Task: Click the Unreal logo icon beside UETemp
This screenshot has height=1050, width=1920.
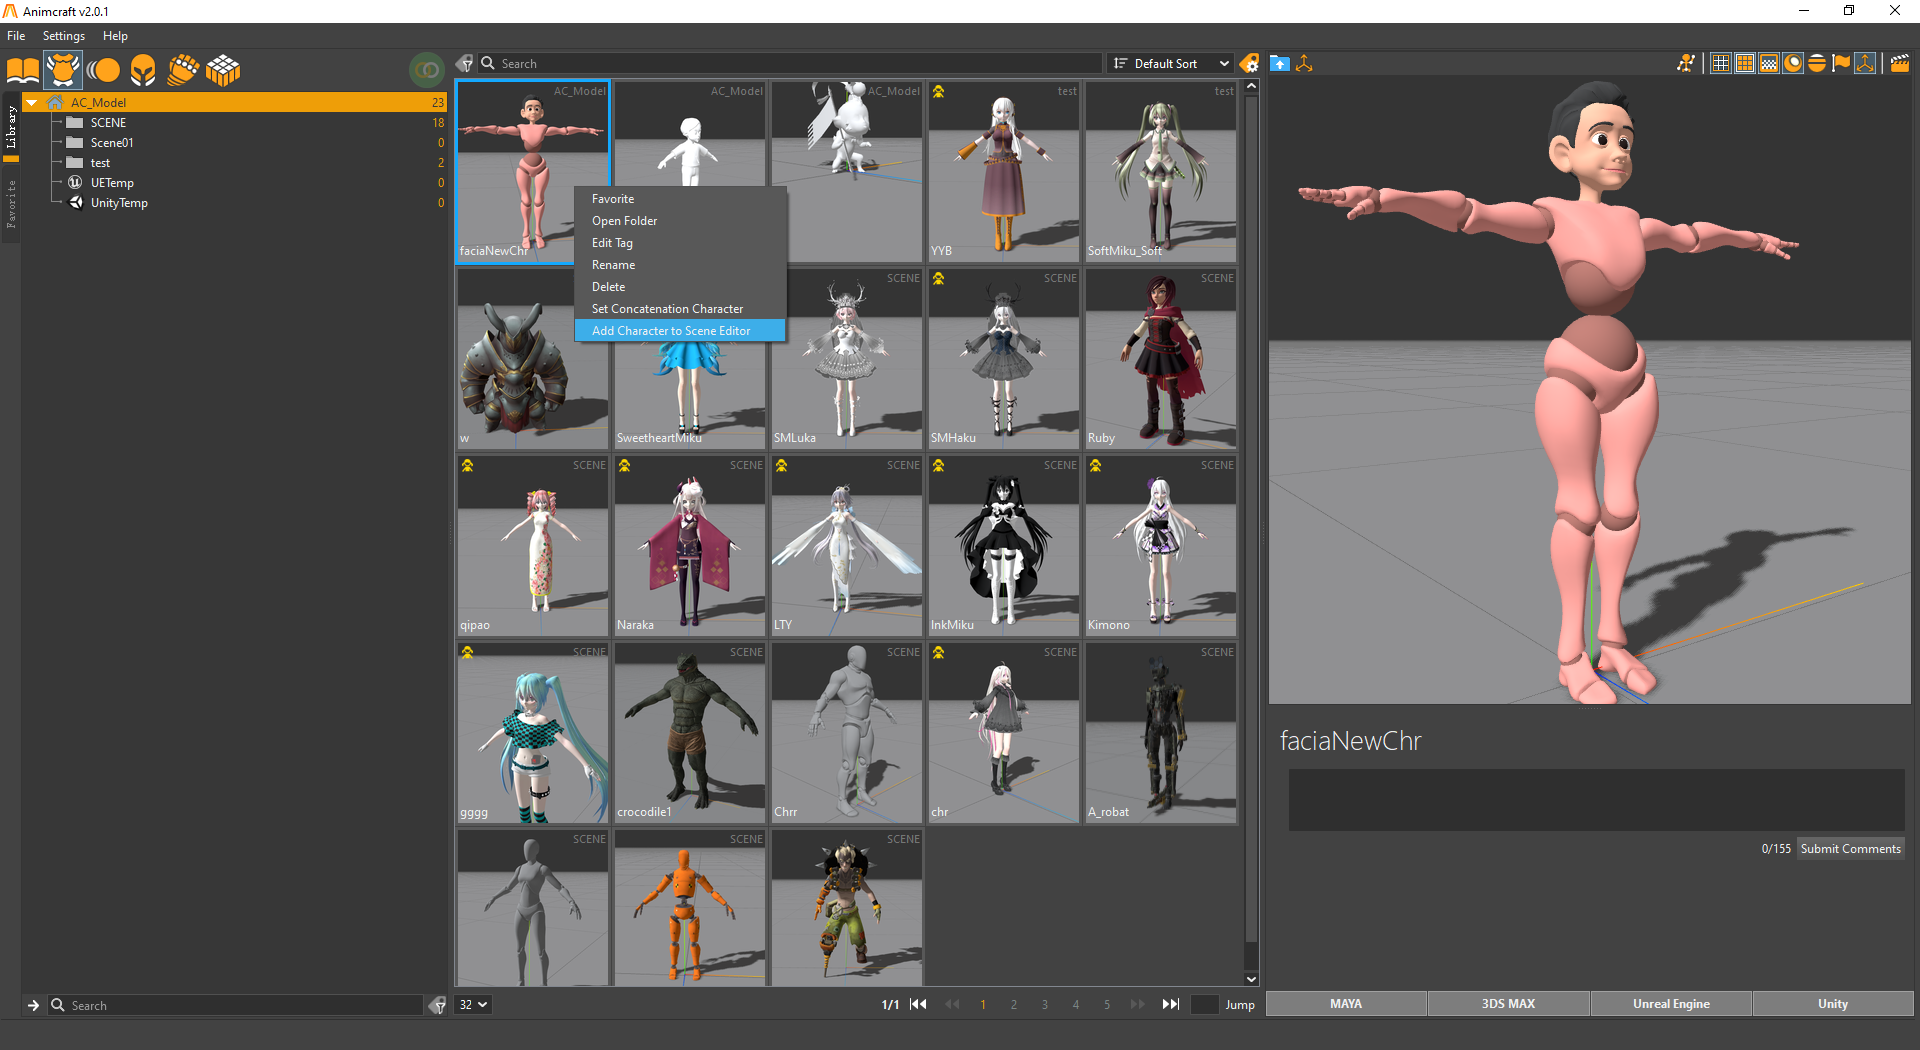Action: (x=75, y=182)
